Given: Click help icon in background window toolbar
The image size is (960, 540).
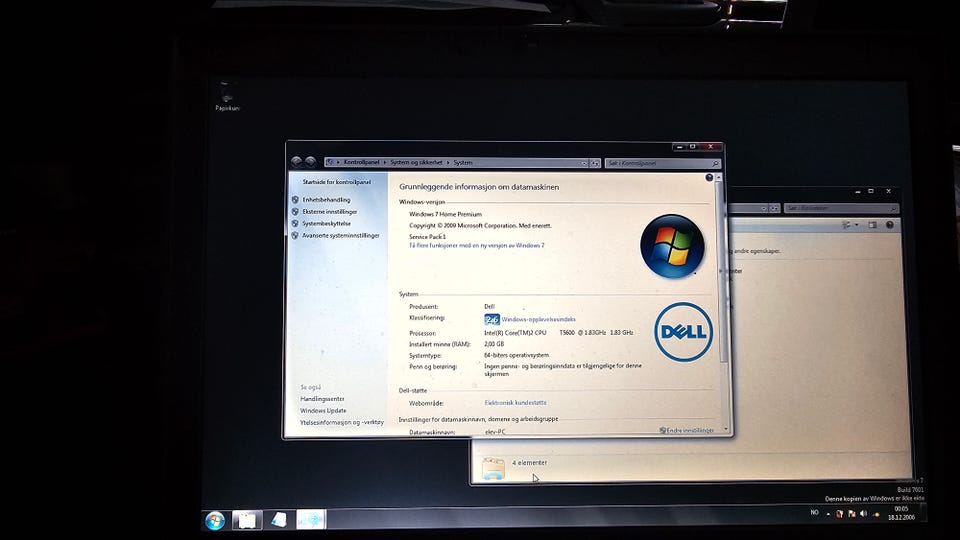Looking at the screenshot, I should [x=890, y=225].
